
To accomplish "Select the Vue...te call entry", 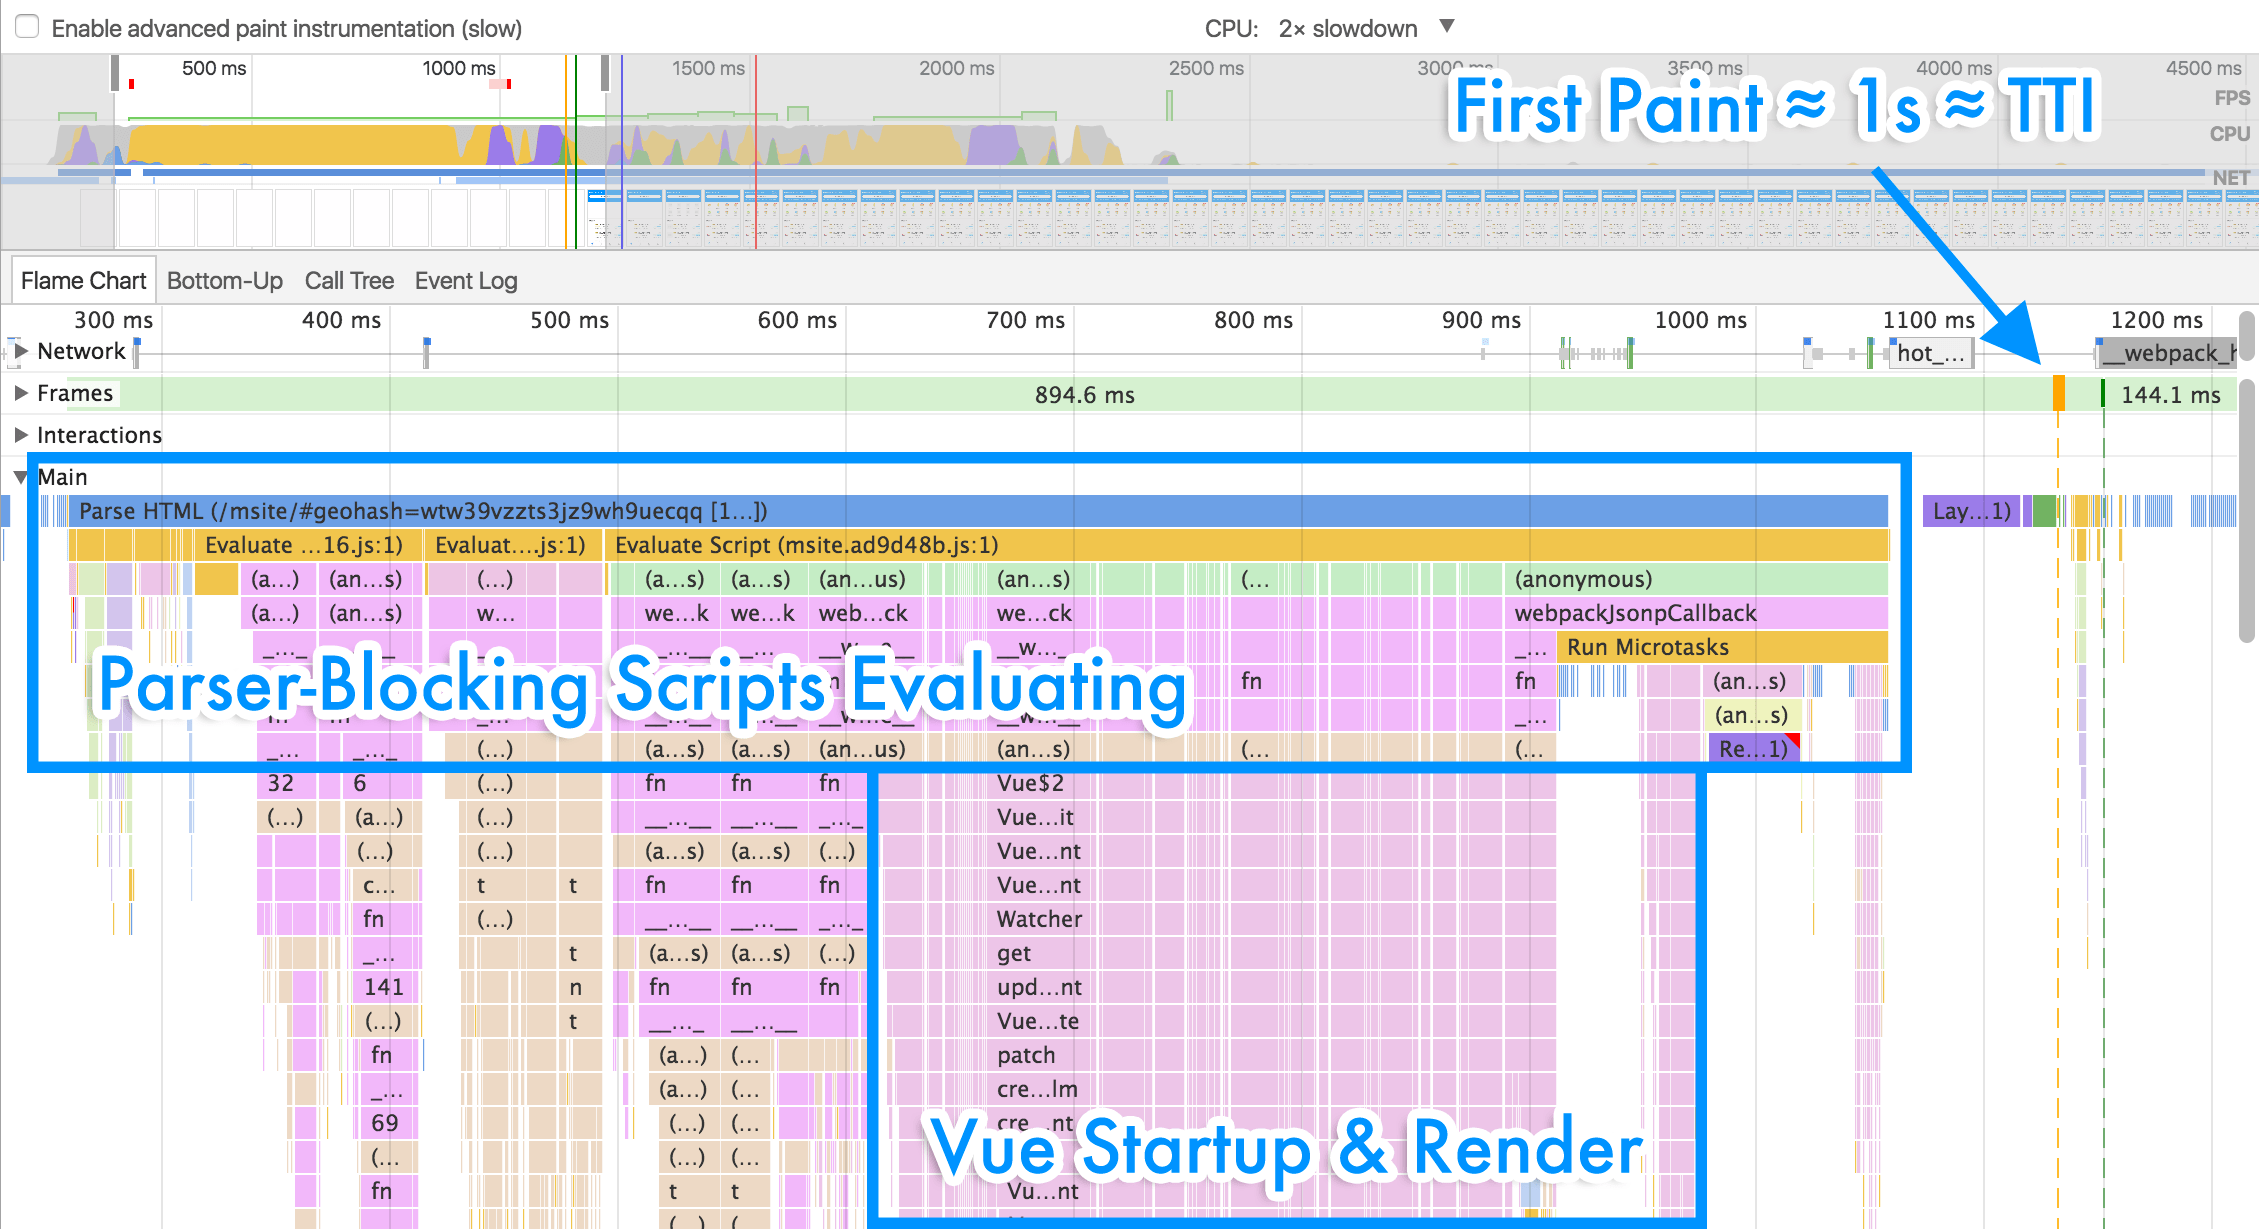I will (x=1037, y=1021).
